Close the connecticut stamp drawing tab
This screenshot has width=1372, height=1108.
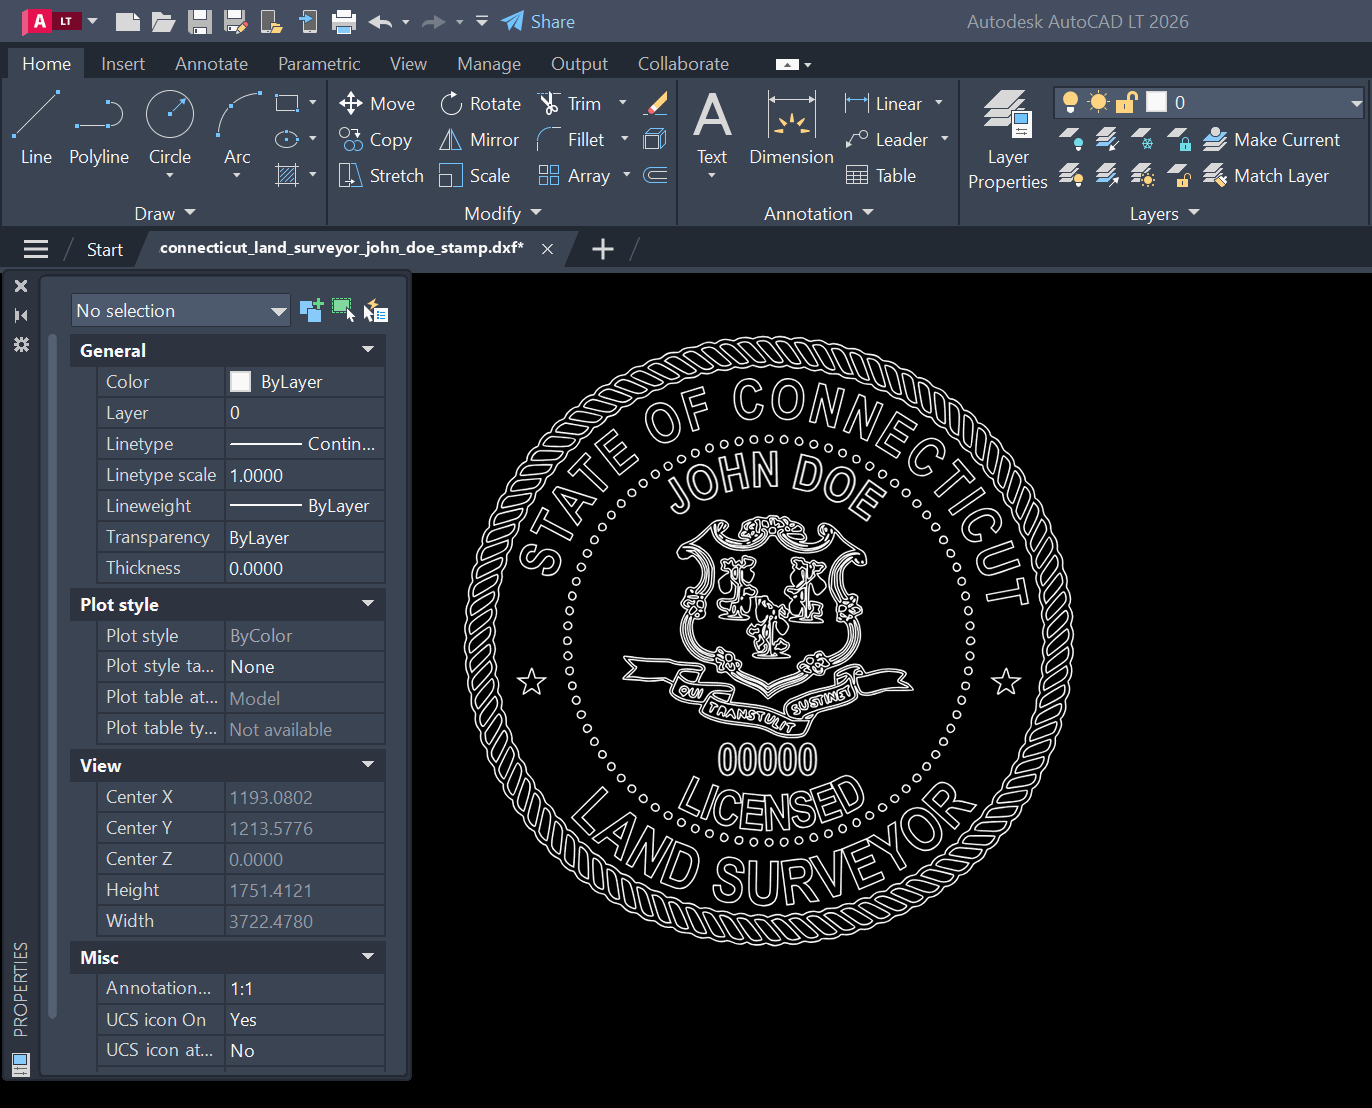547,249
